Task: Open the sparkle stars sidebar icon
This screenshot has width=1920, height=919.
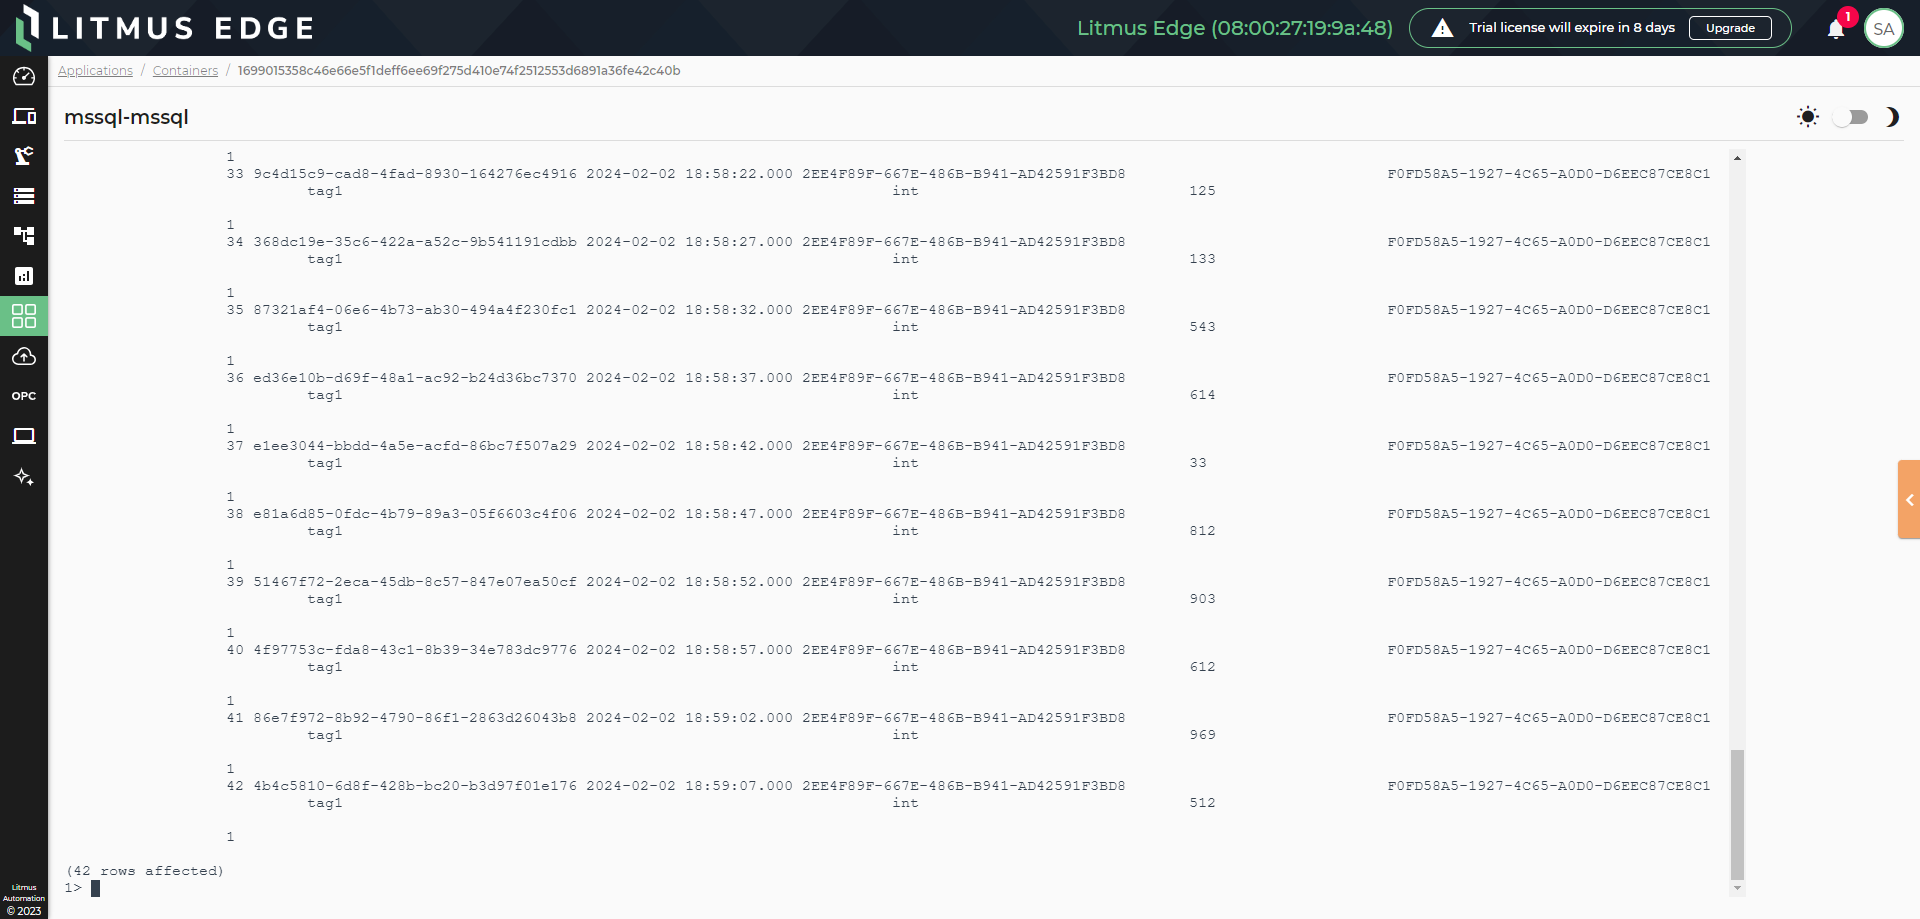Action: [24, 477]
